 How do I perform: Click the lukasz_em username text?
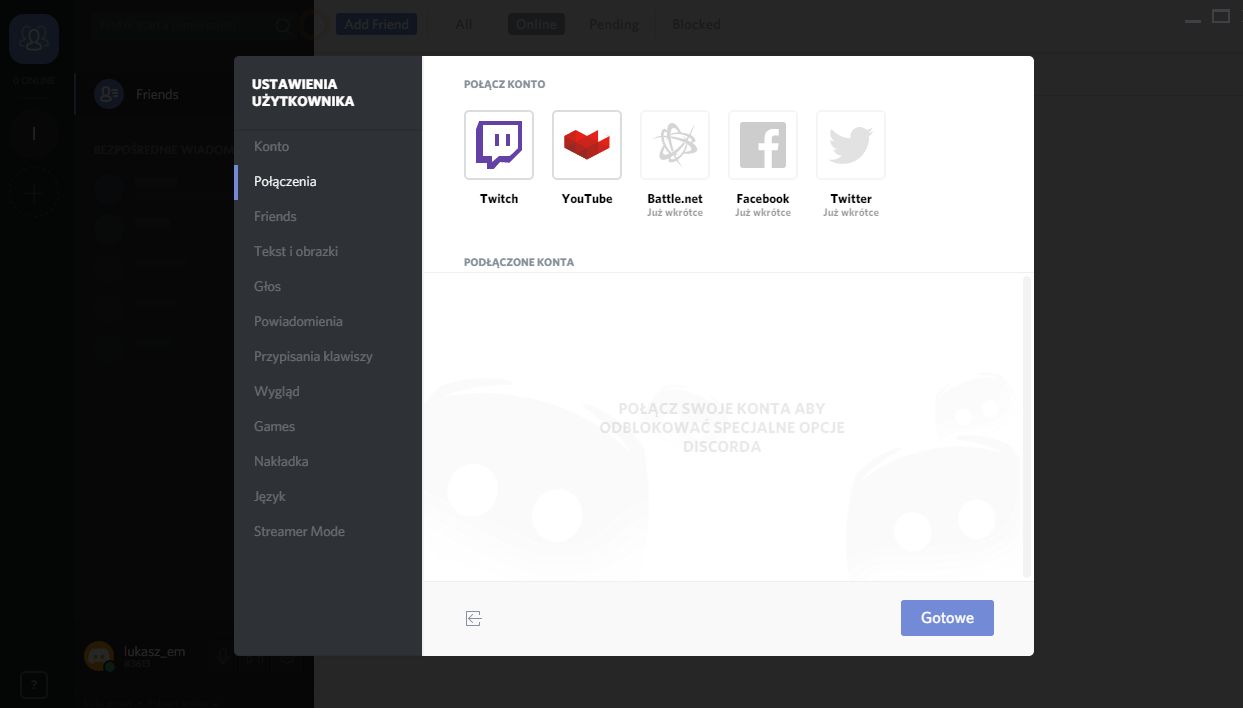tap(154, 651)
